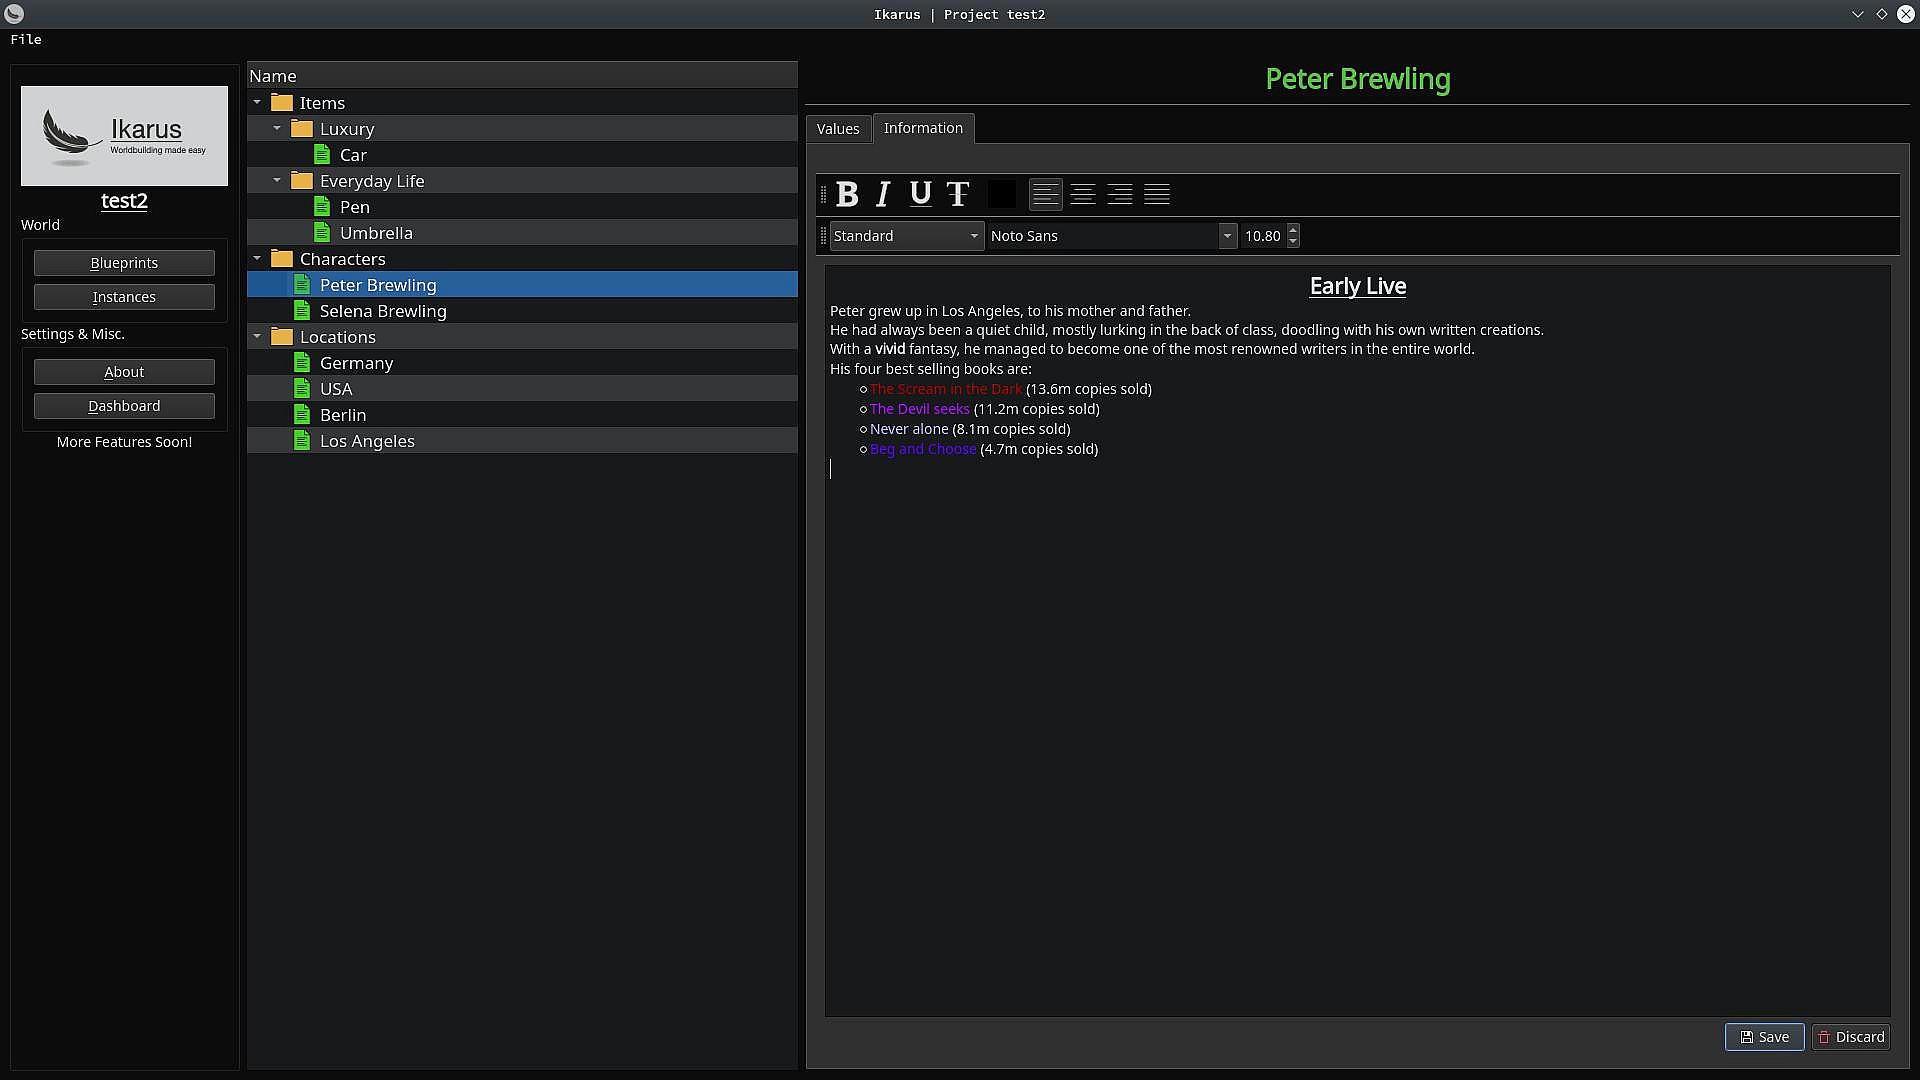This screenshot has width=1920, height=1080.
Task: Select the Umbrella item in the tree
Action: 376,233
